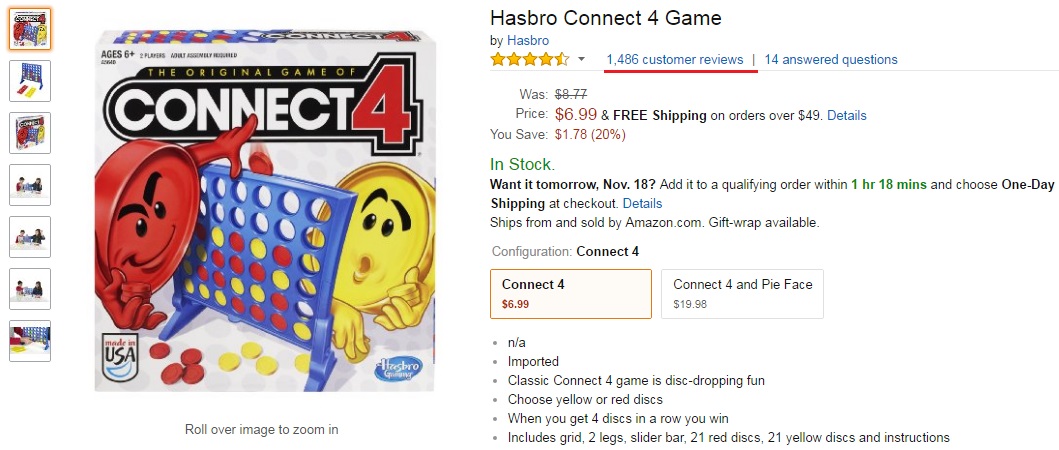Show last thumbnail with close-up grid
The height and width of the screenshot is (450, 1059).
coord(30,341)
